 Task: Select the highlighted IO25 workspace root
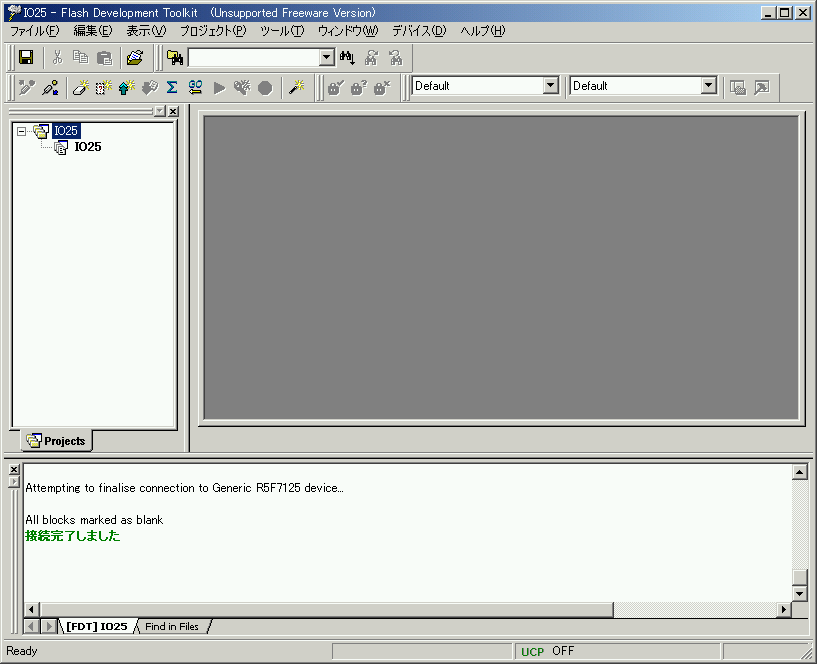(66, 131)
